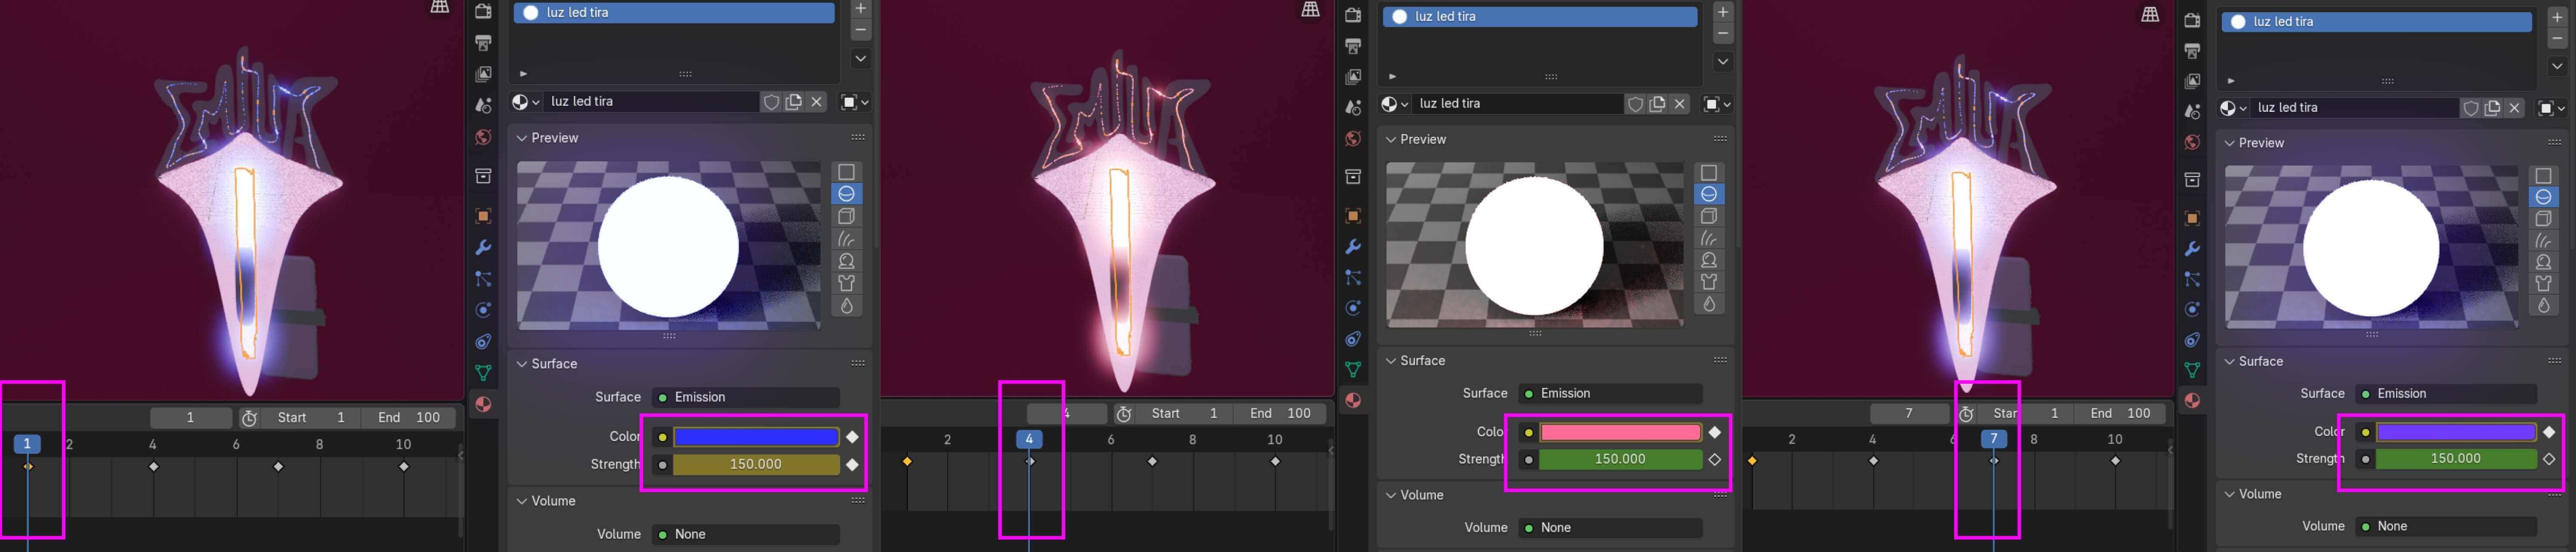Open material slot specials chevron, blue-color panel
2576x552 pixels.
(860, 59)
